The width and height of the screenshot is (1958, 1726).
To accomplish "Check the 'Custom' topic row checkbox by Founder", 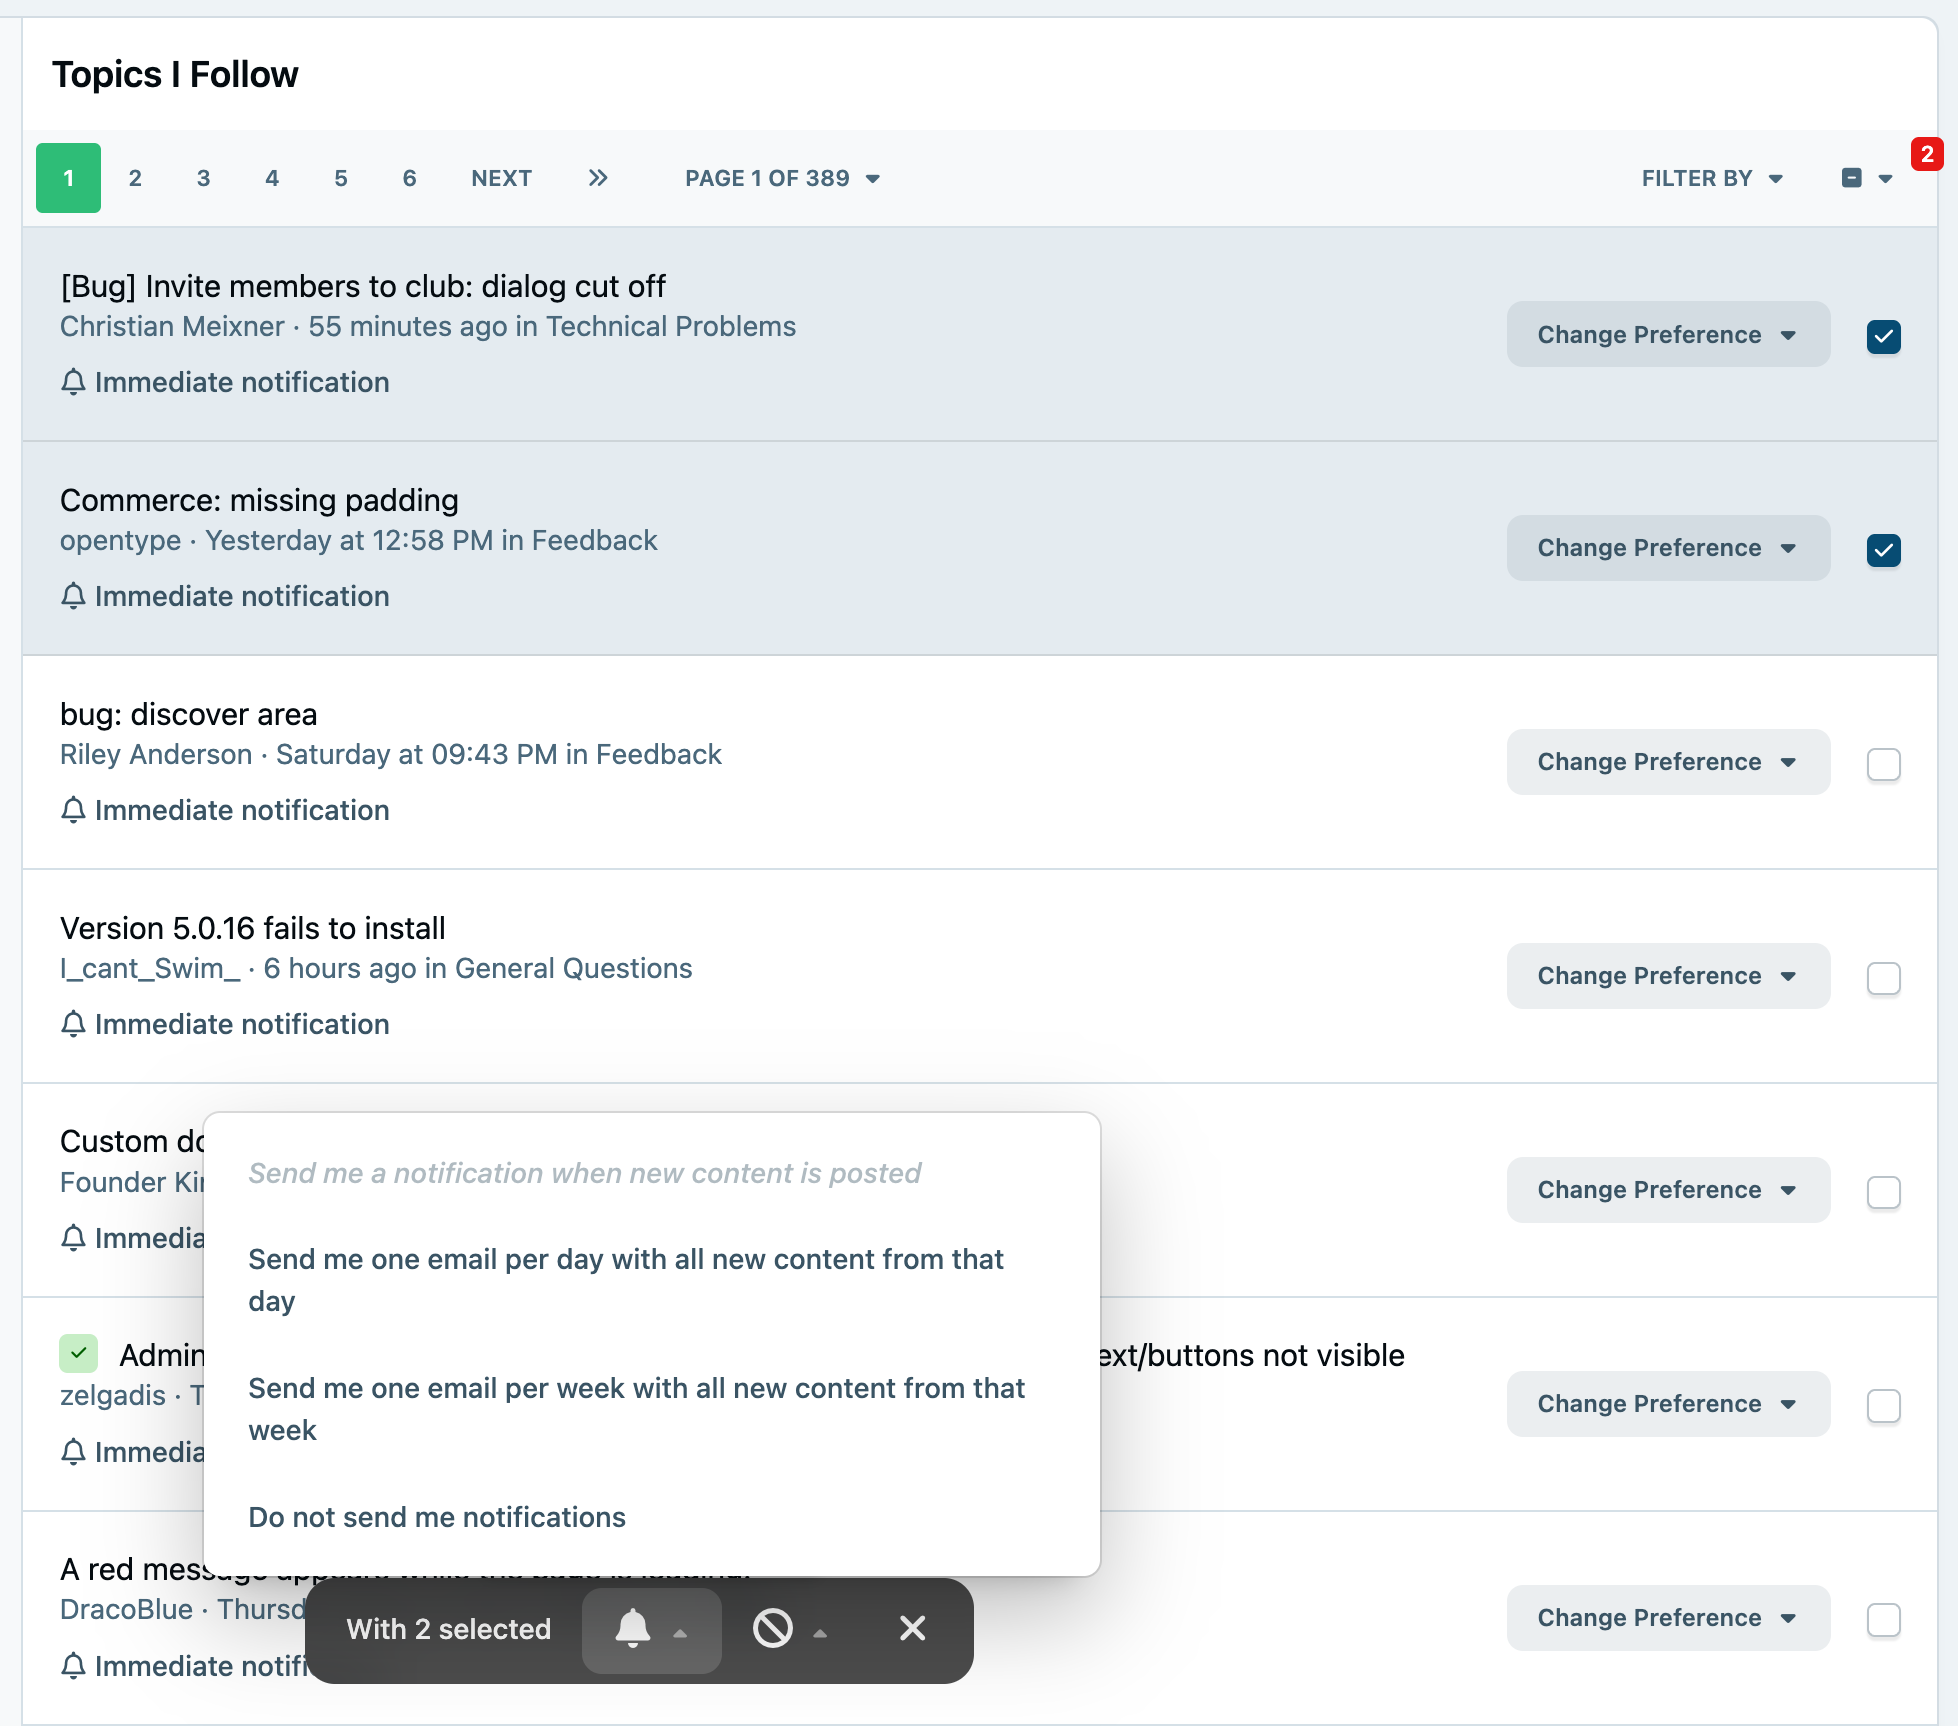I will pyautogui.click(x=1884, y=1192).
